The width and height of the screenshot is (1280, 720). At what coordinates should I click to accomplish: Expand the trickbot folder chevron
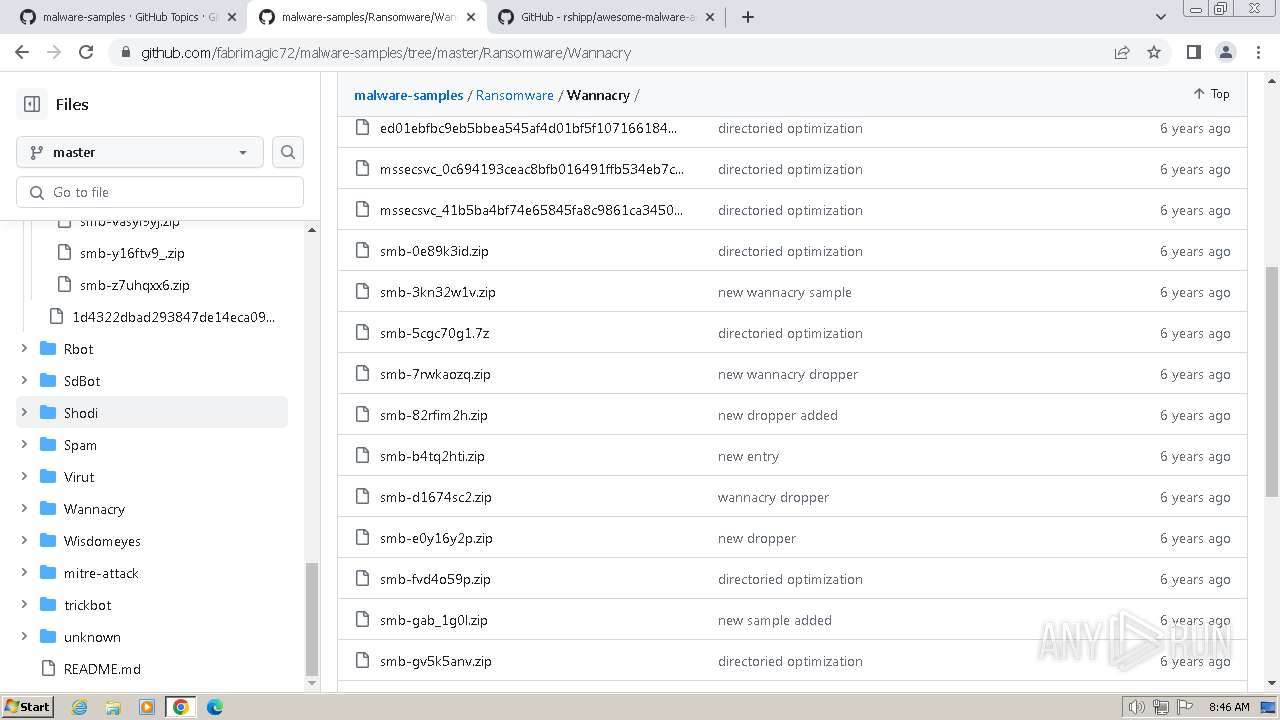tap(24, 605)
